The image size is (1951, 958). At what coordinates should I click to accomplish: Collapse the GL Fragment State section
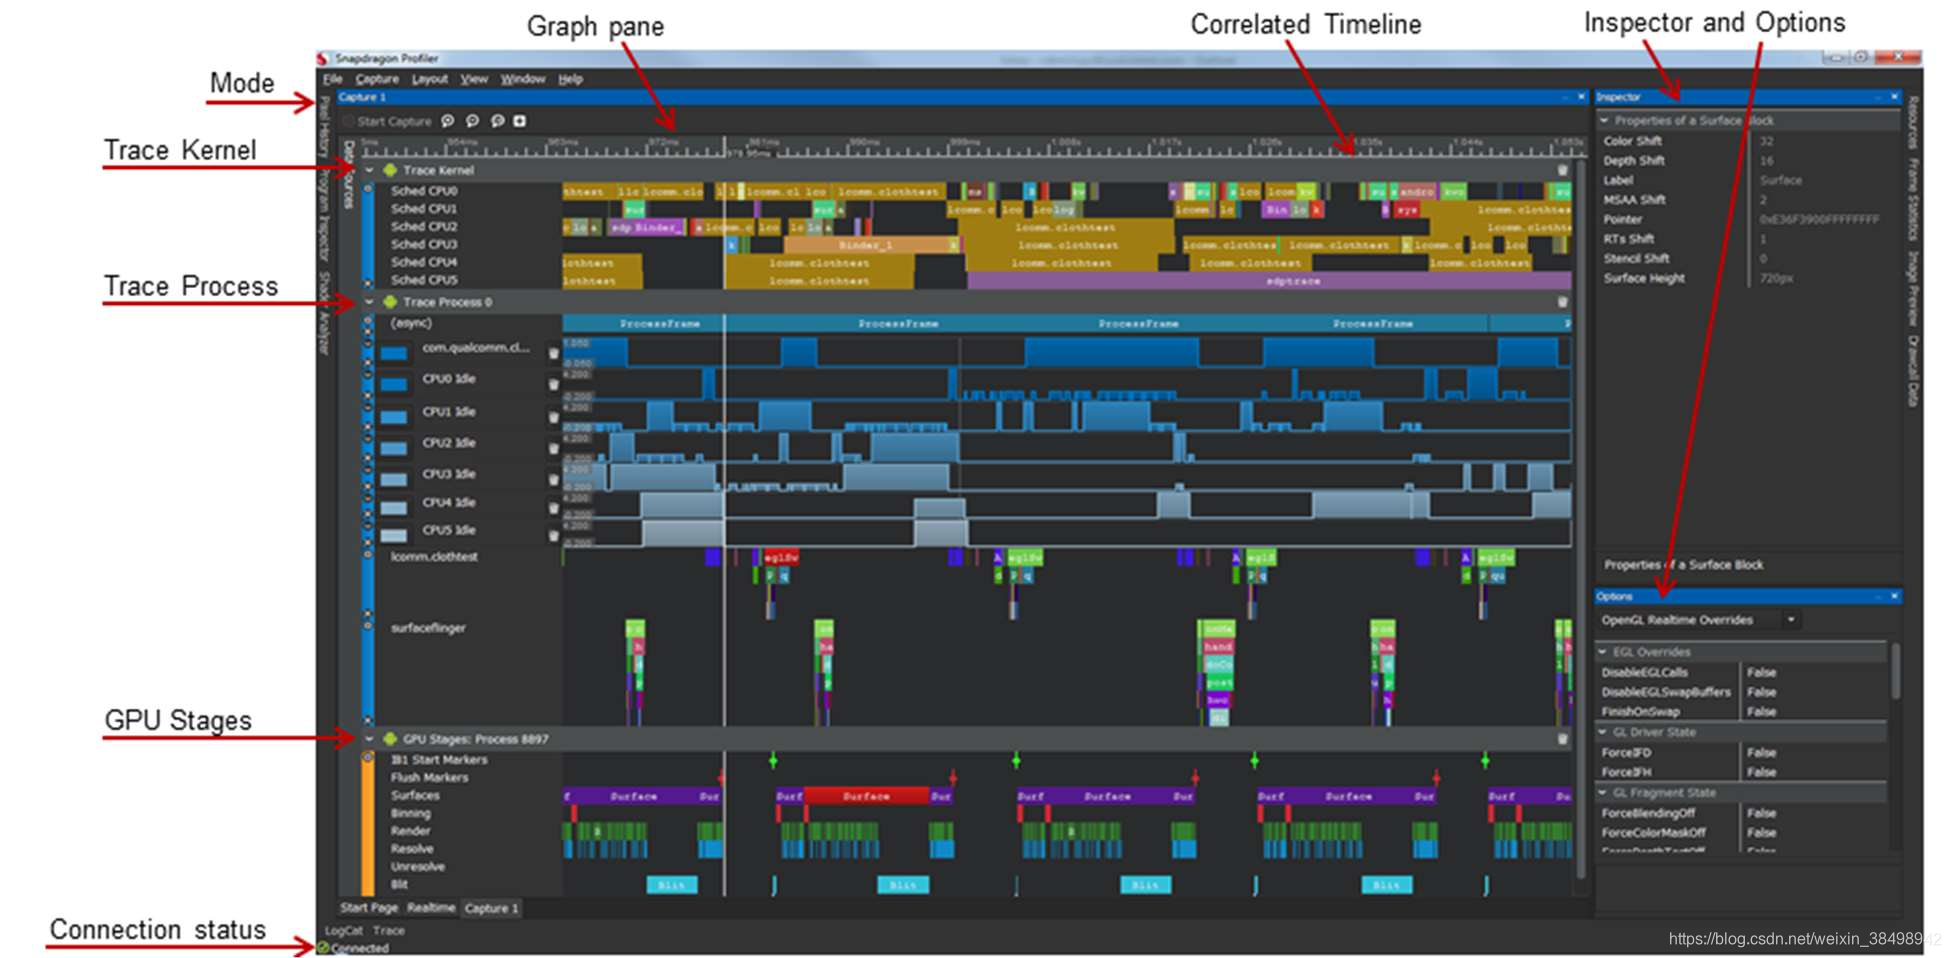coord(1603,792)
